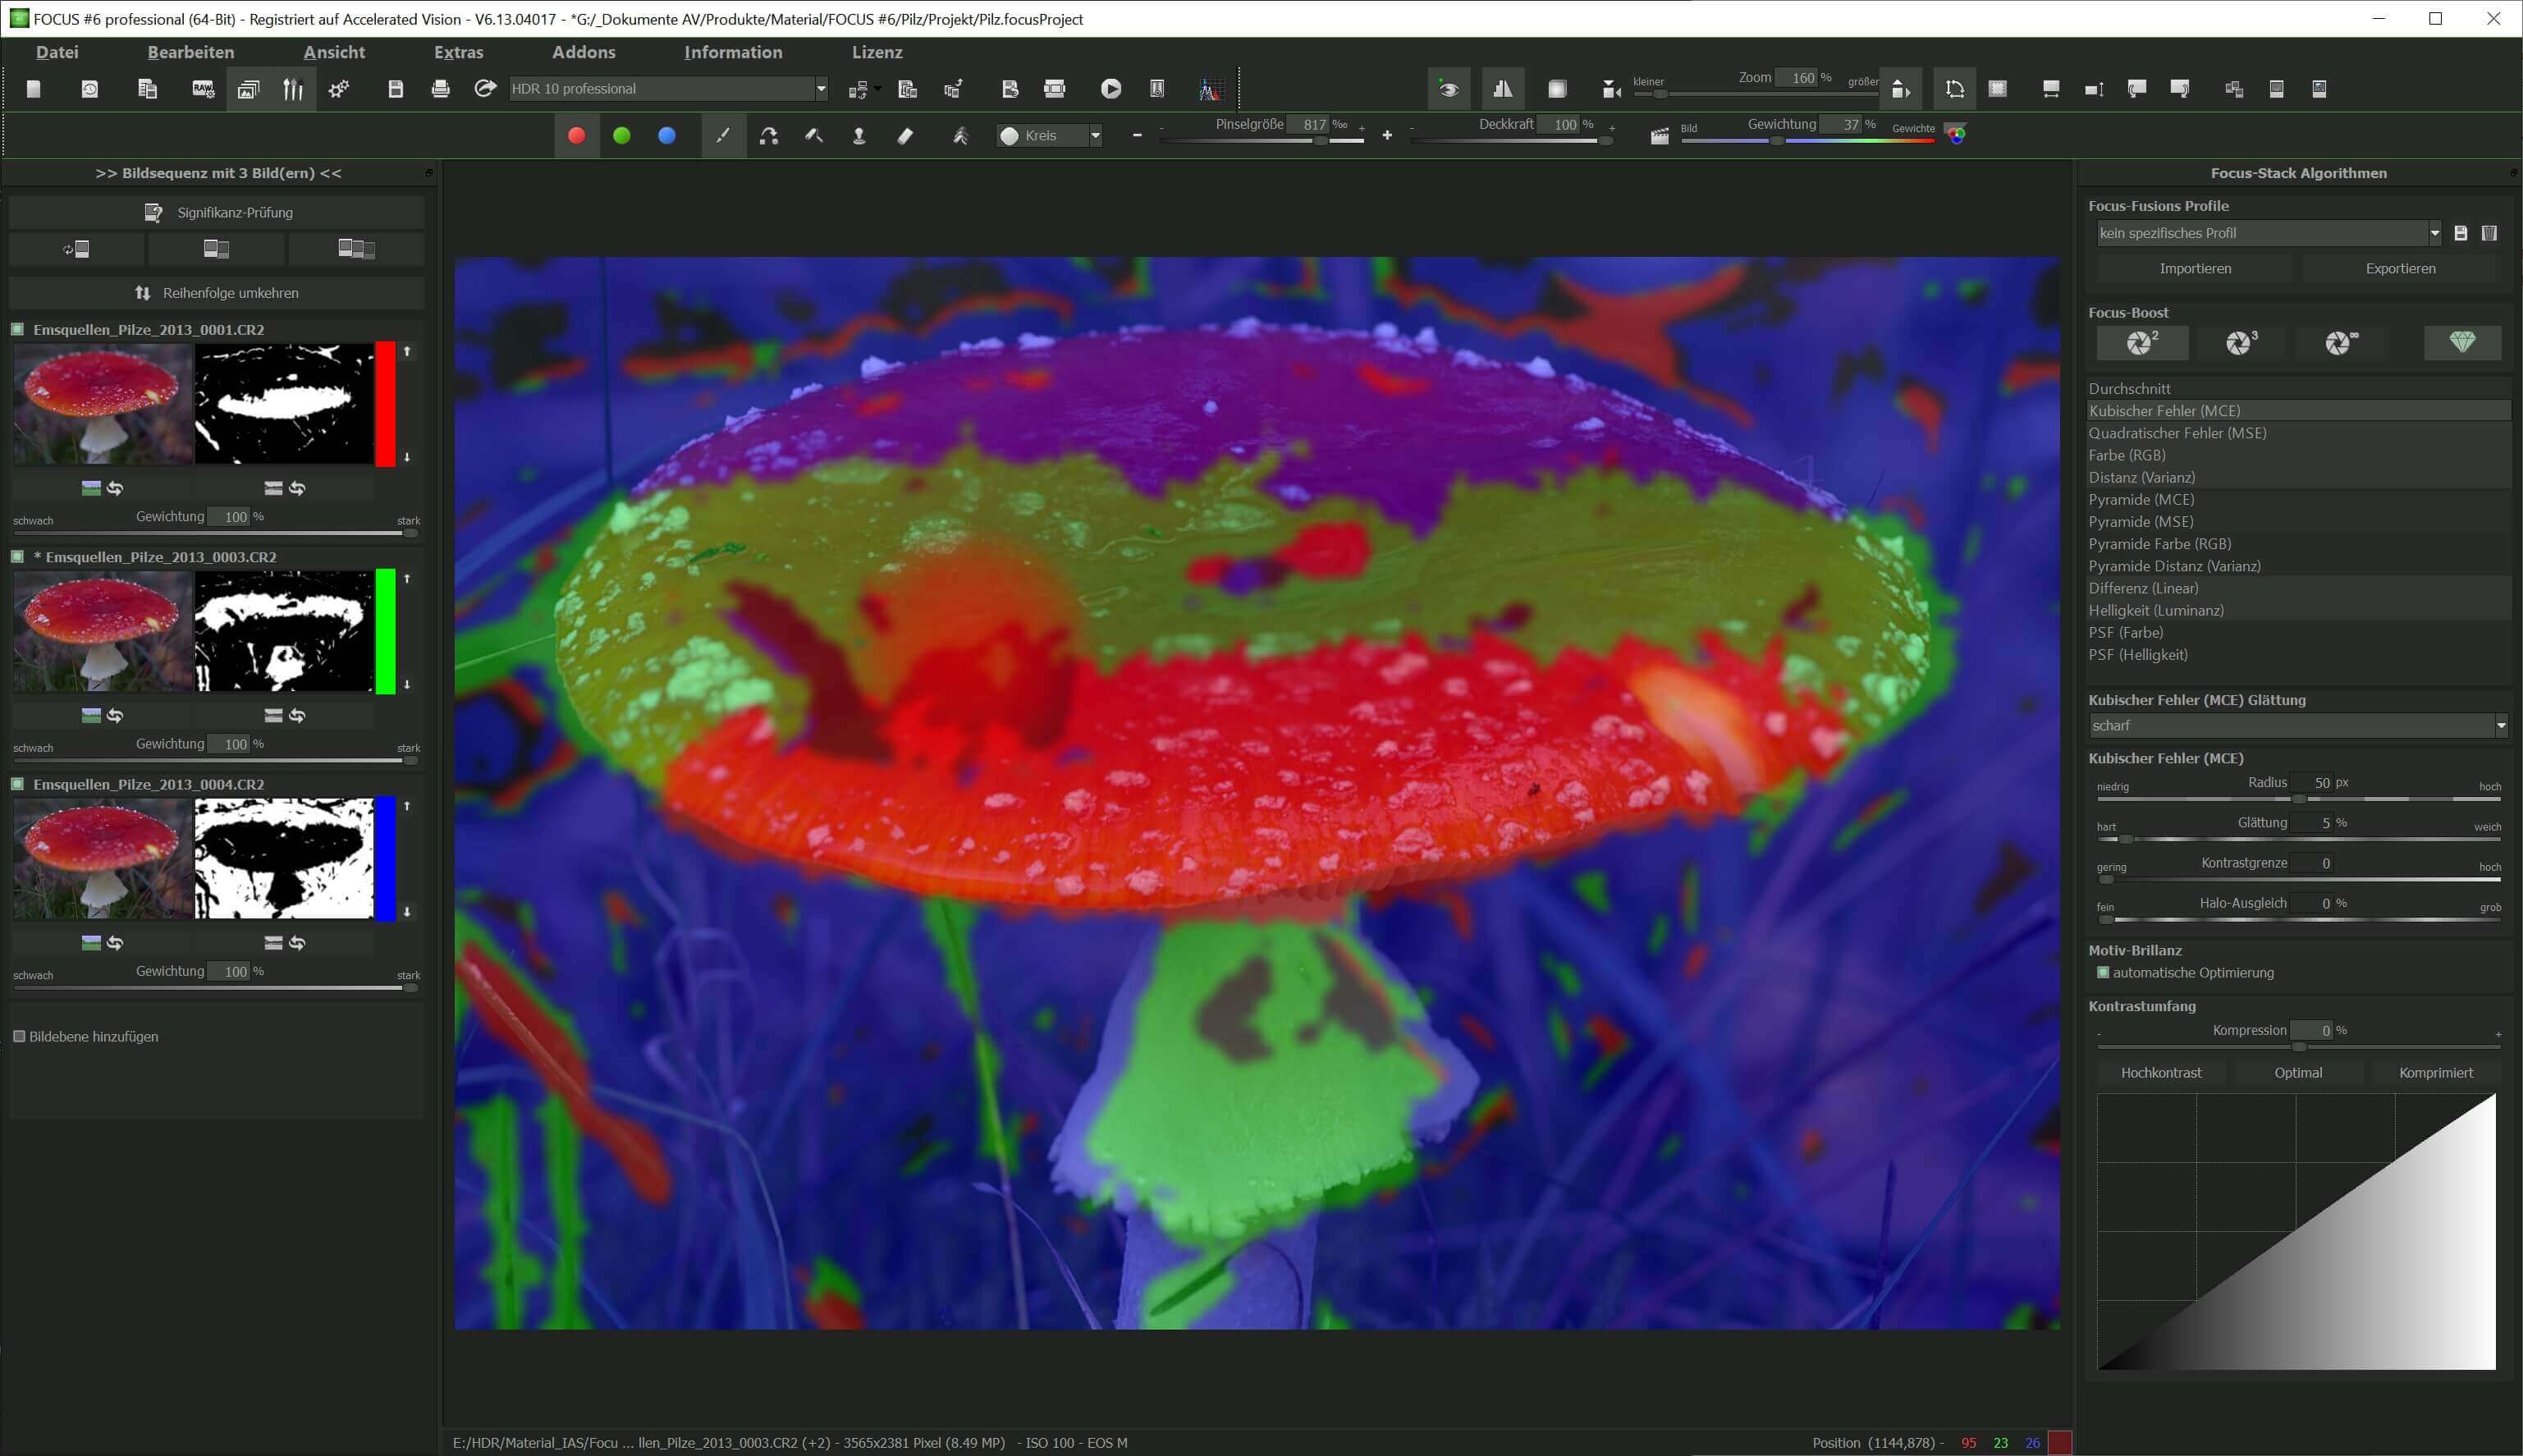Open the Addons menu
Screen dimensions: 2523x1456
[583, 52]
